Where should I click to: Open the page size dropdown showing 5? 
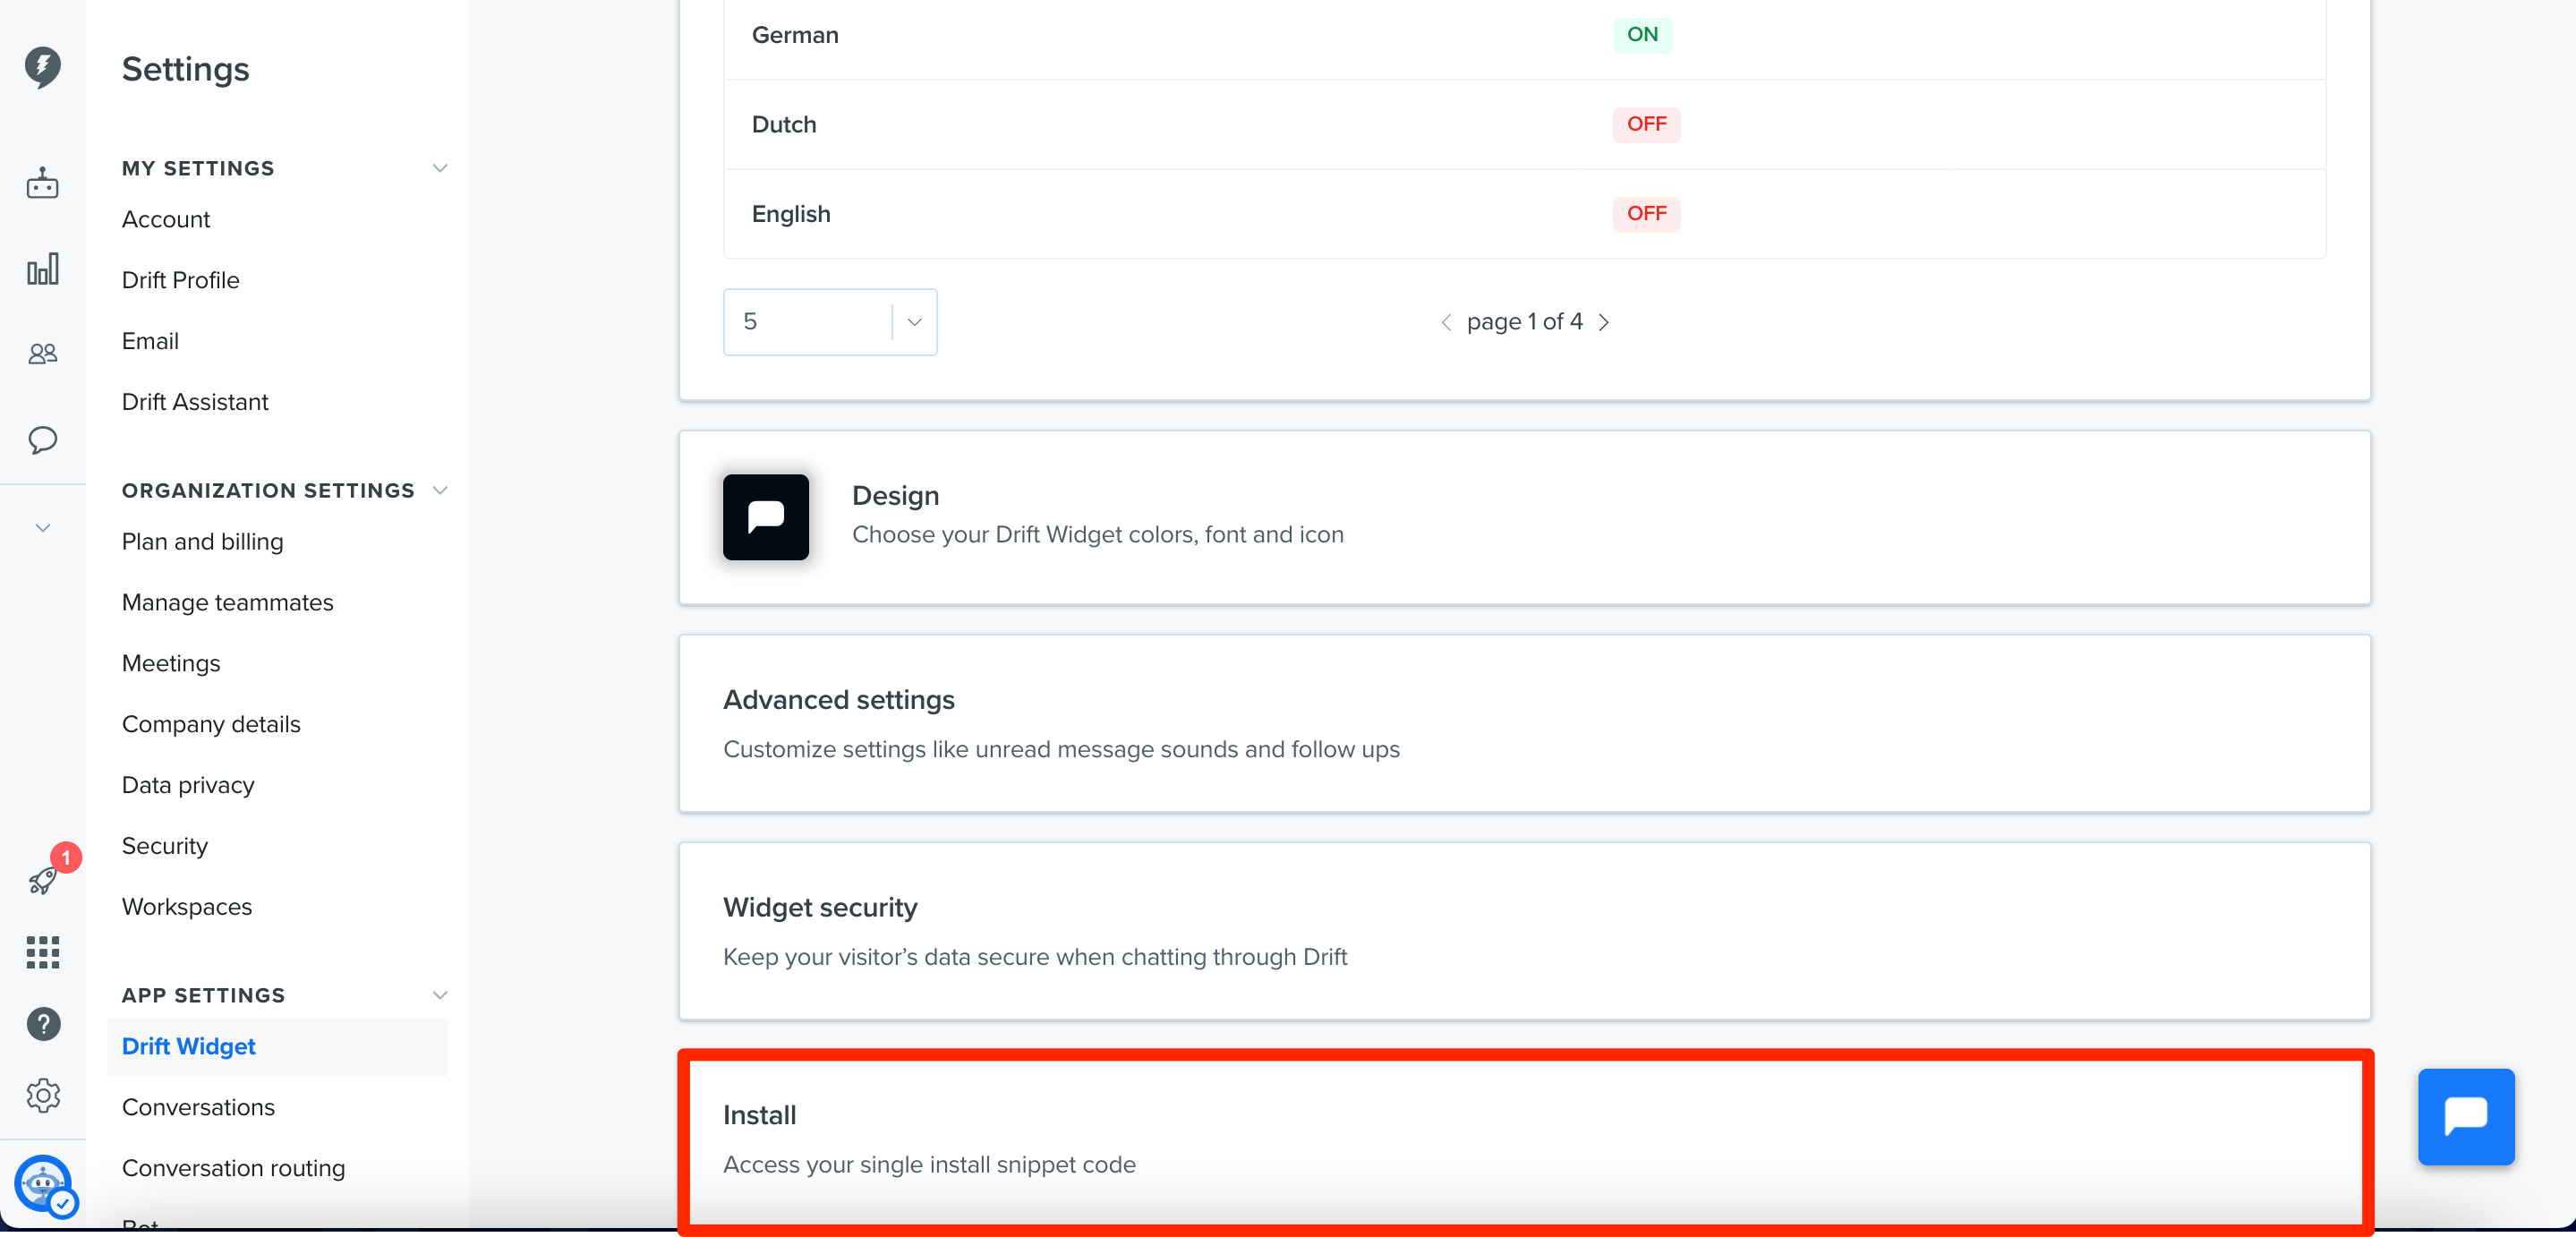click(x=911, y=321)
